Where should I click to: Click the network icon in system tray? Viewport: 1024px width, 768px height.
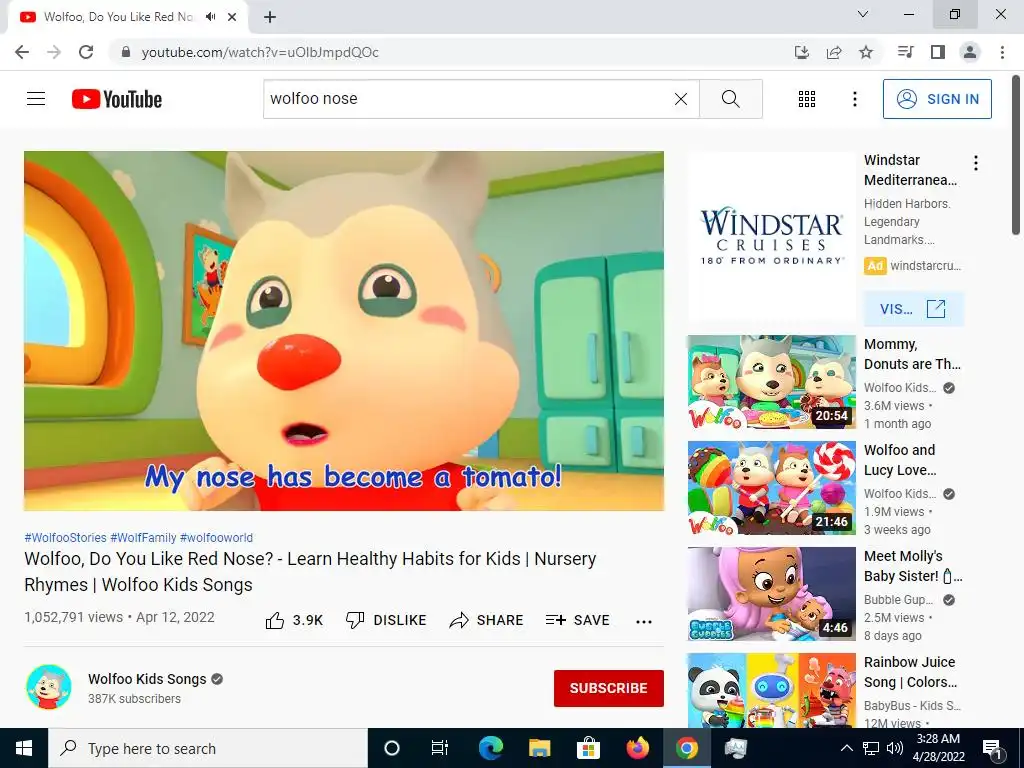[x=871, y=748]
